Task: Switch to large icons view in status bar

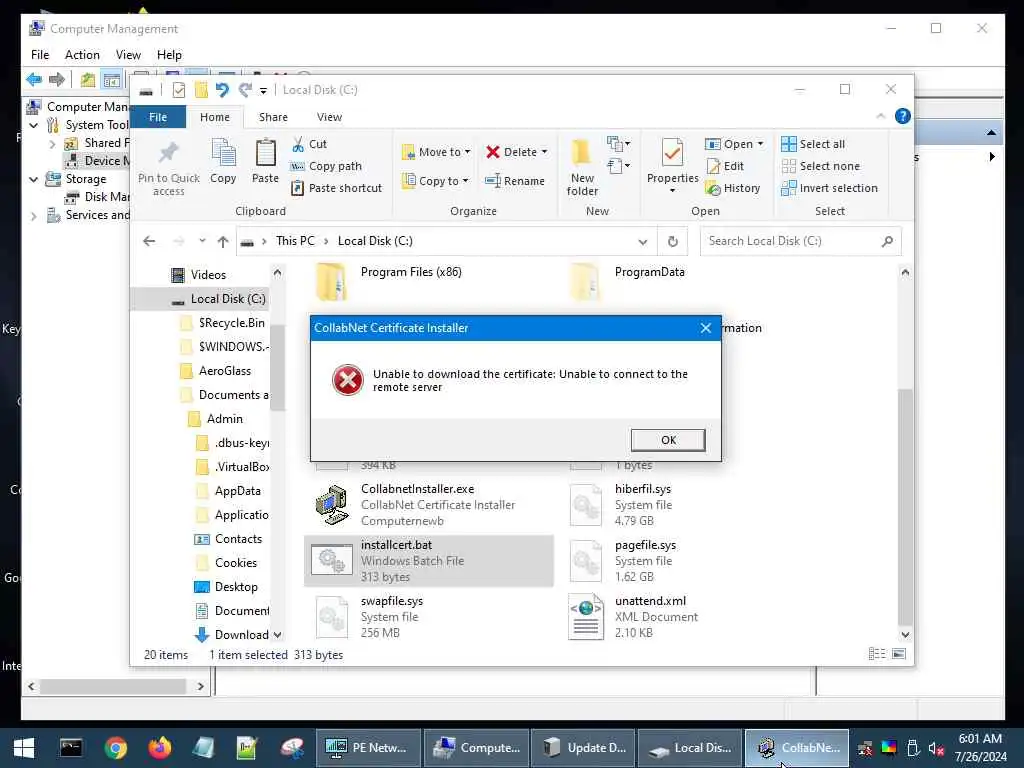Action: [x=899, y=654]
